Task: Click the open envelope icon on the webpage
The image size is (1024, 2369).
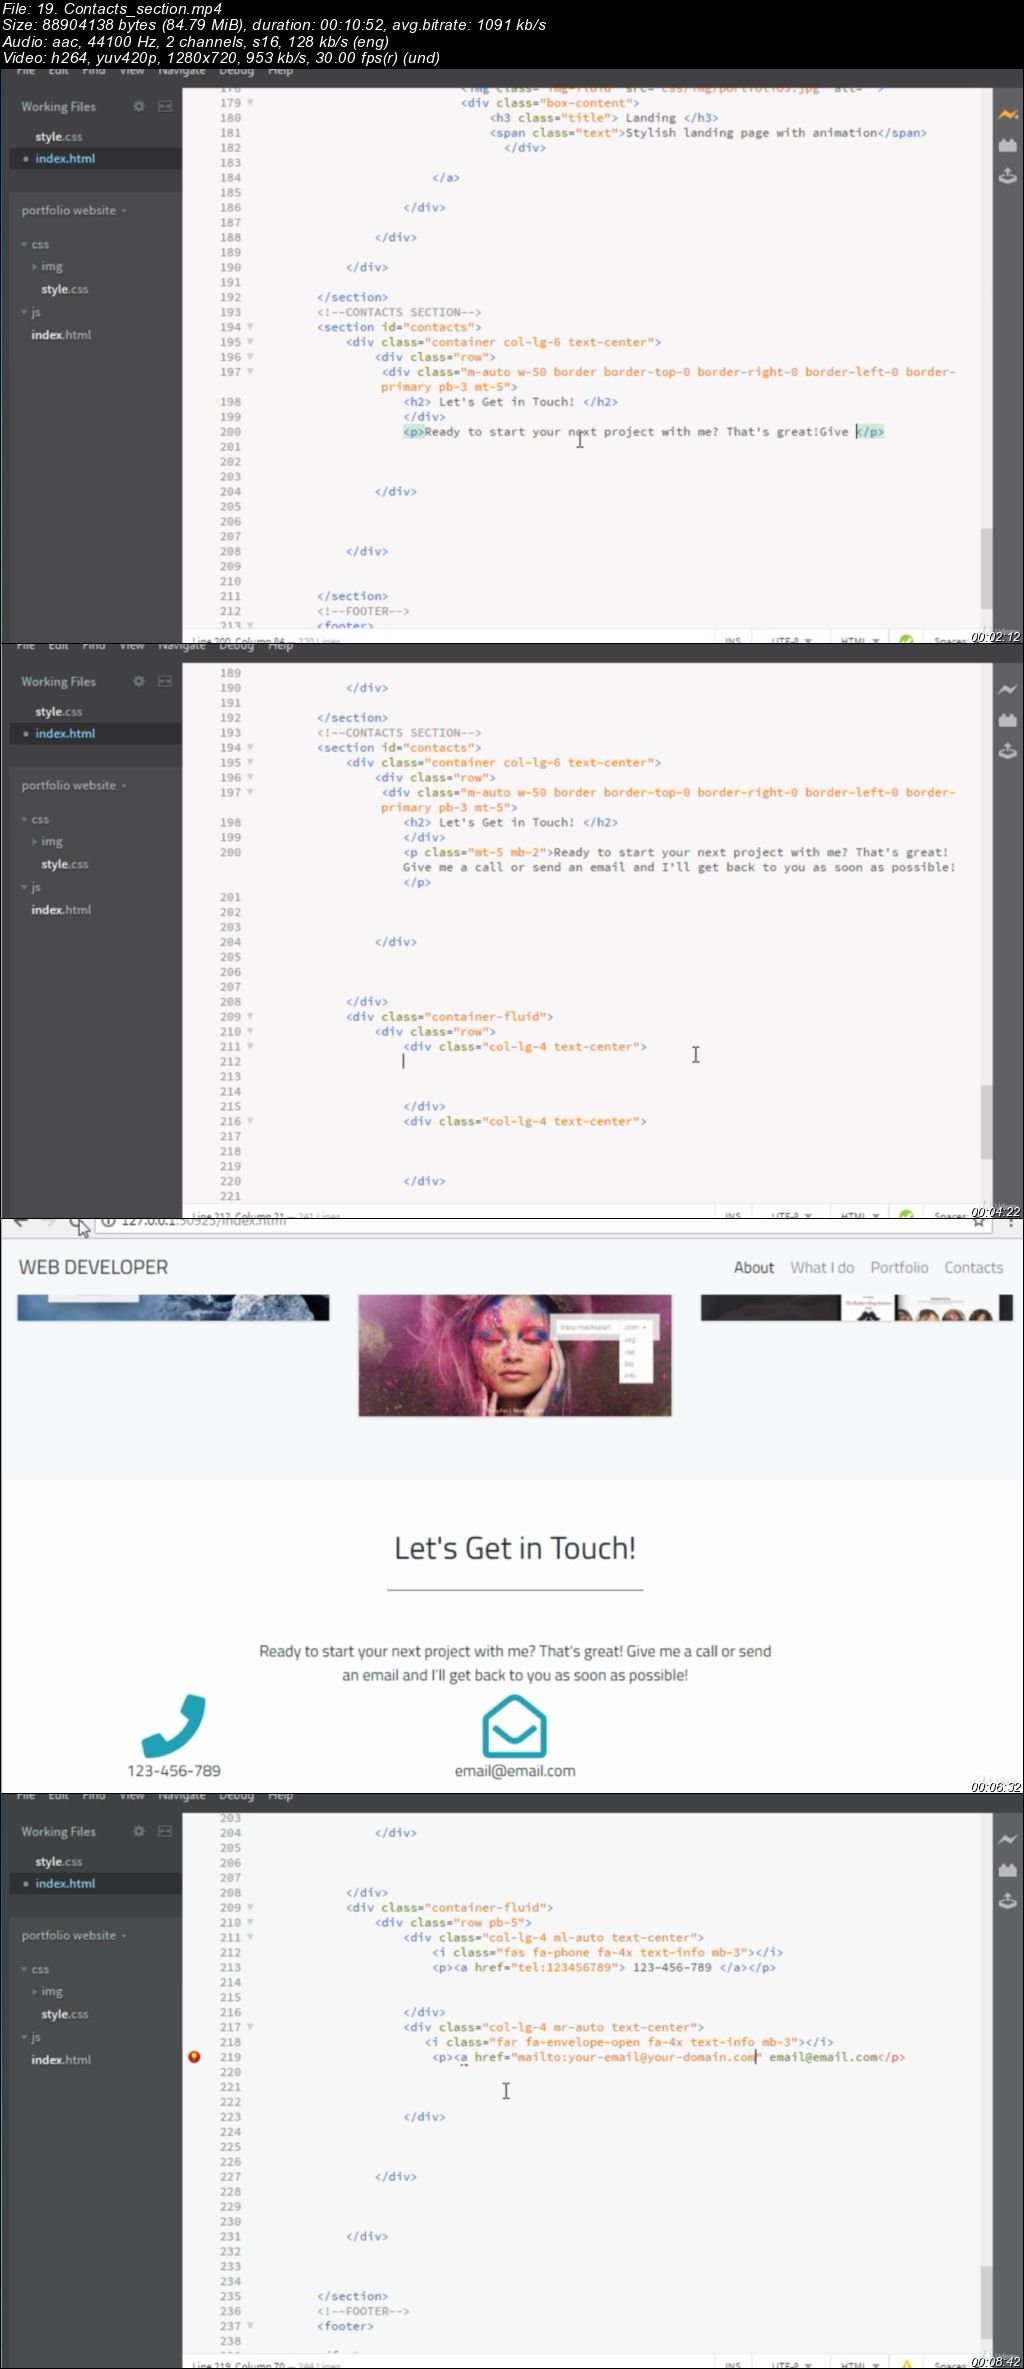Action: coord(514,1726)
